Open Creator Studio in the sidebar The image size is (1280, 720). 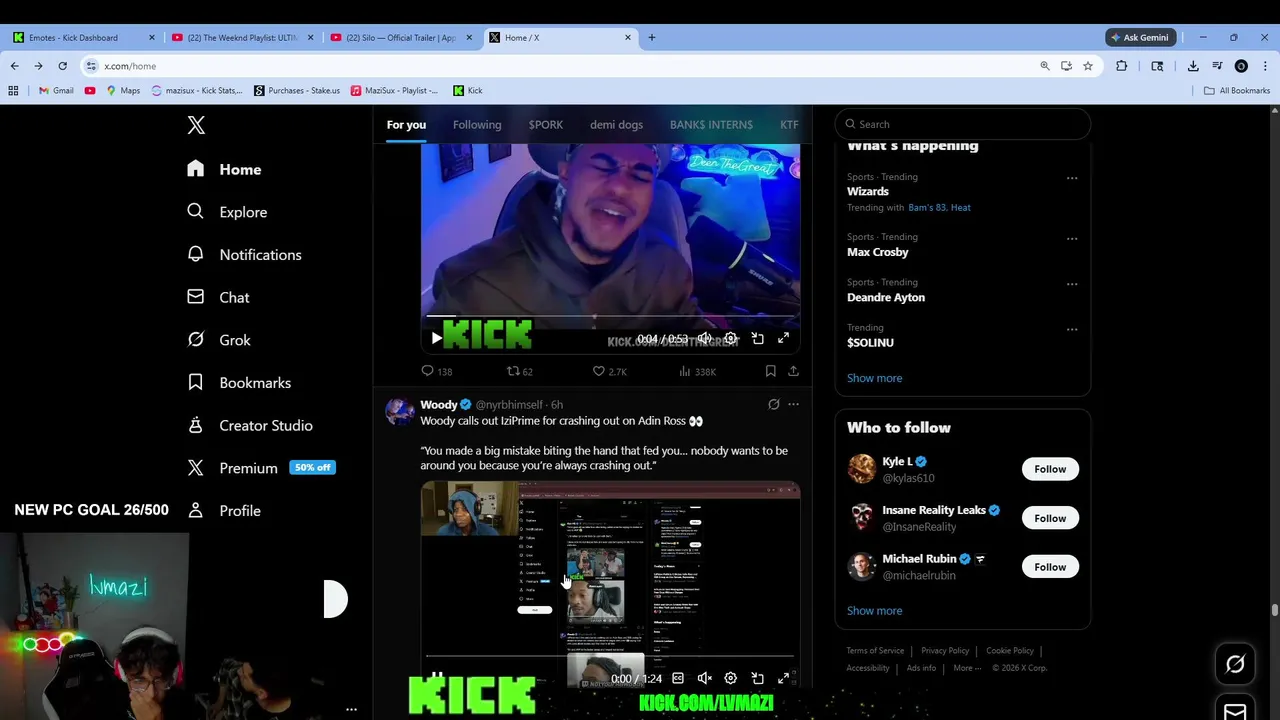249,425
